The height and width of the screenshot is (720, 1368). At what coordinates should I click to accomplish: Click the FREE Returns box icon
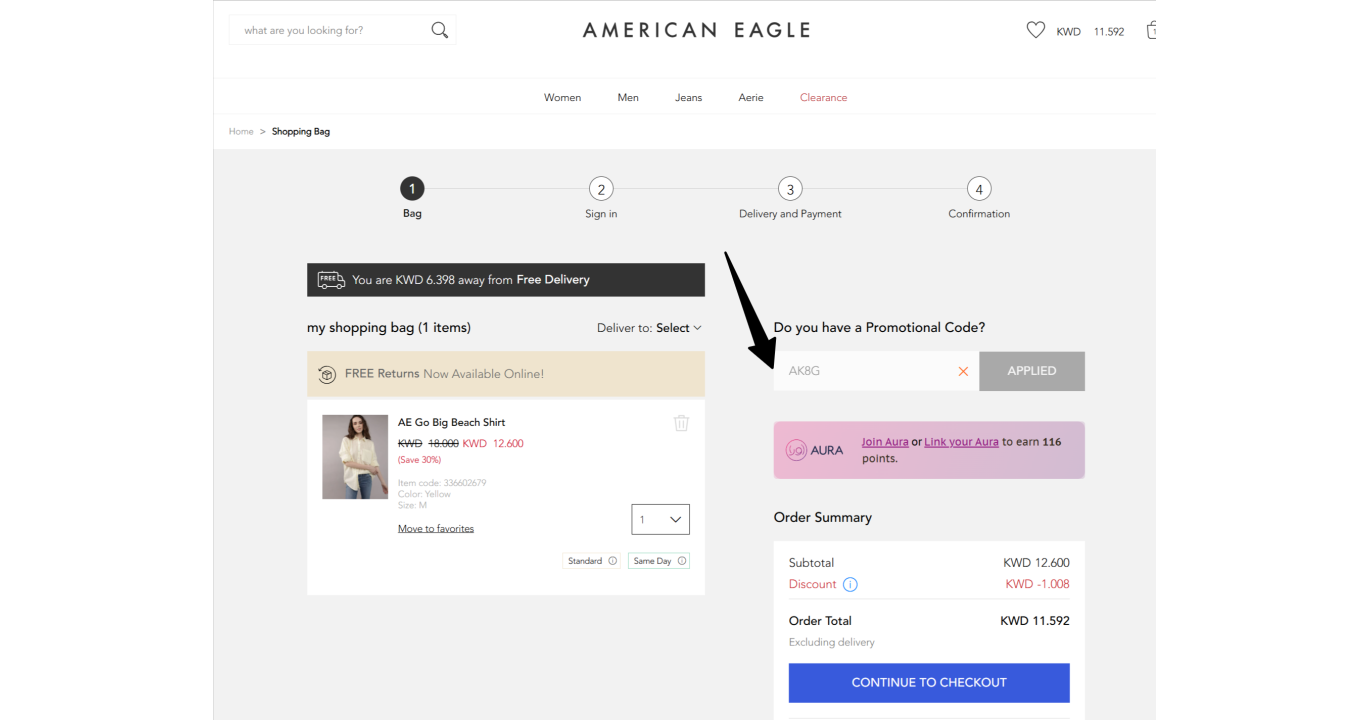click(x=327, y=374)
